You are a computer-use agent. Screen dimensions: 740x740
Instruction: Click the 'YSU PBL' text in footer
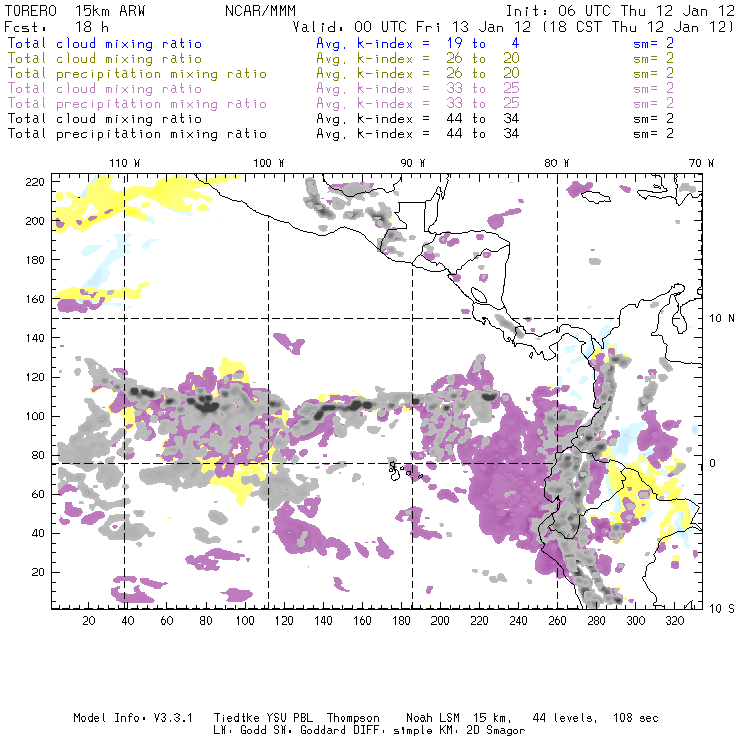[x=289, y=718]
